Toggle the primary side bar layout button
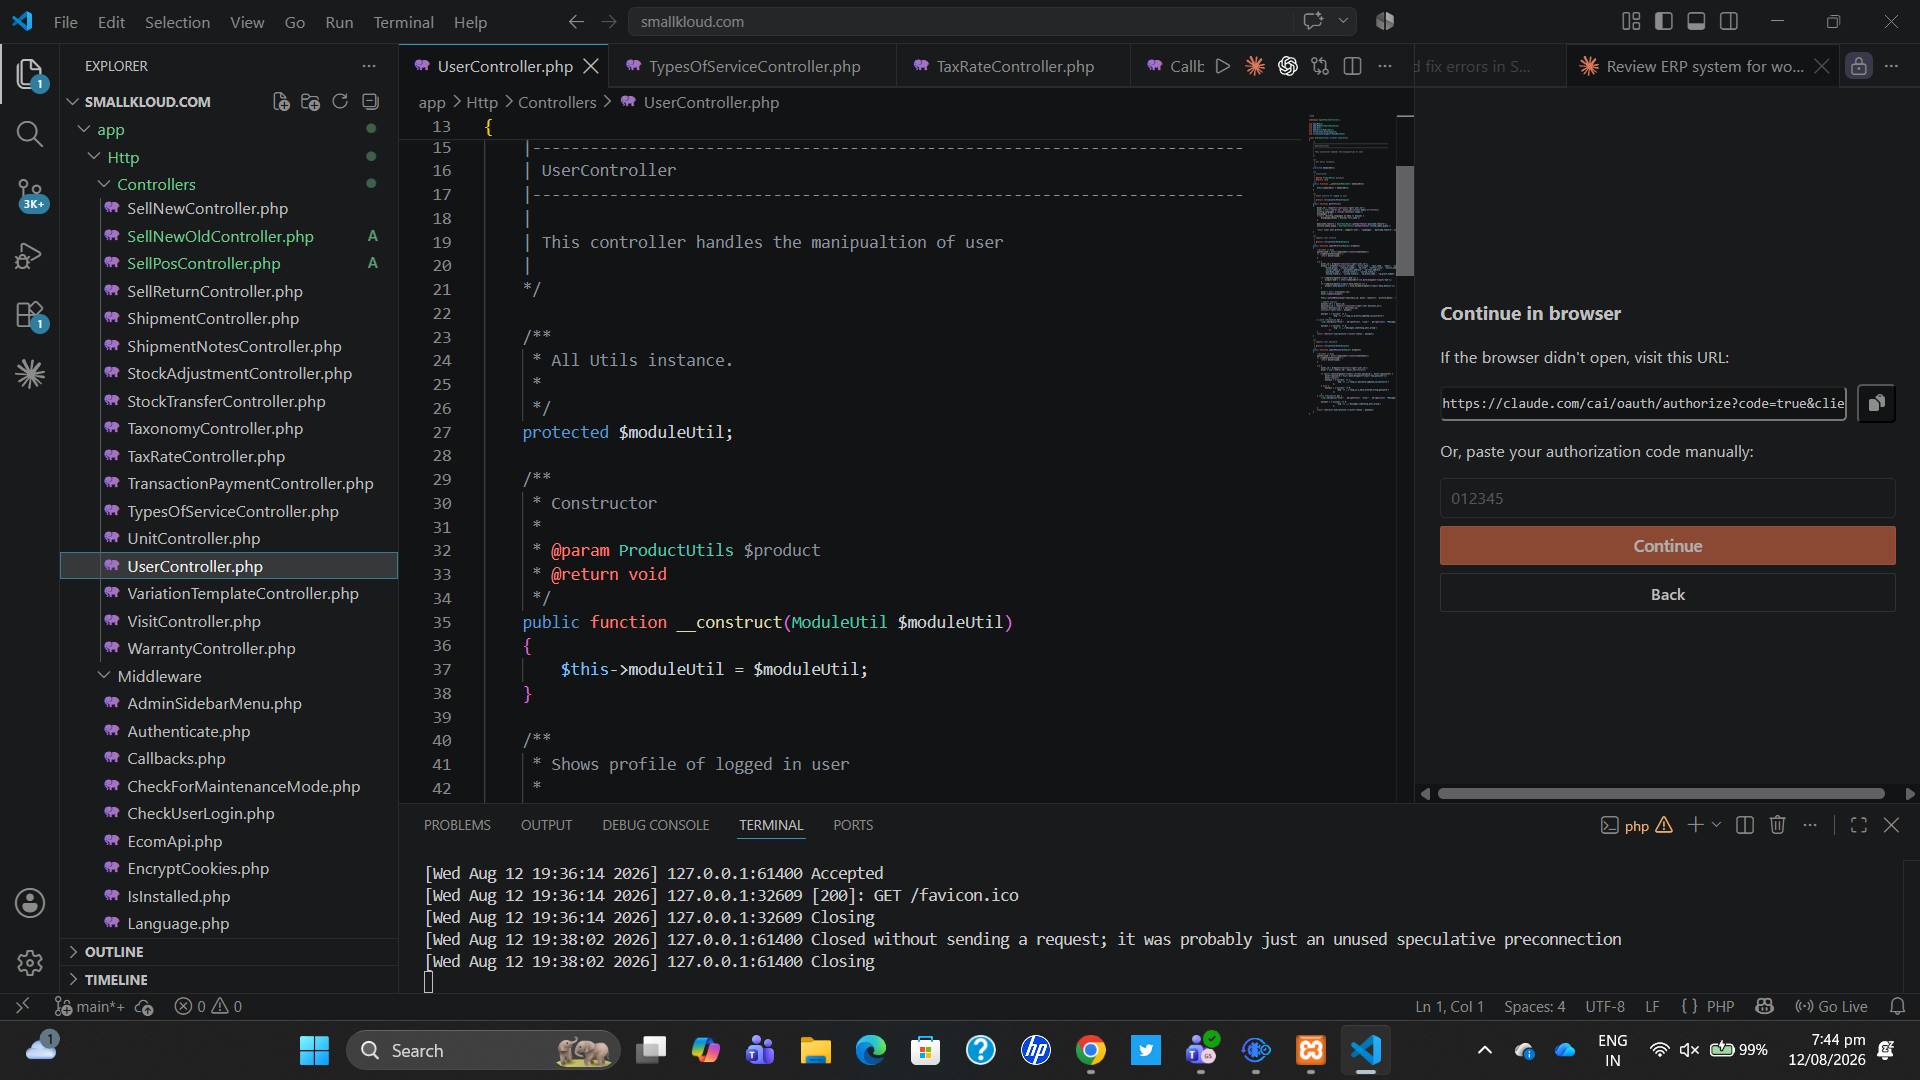The height and width of the screenshot is (1080, 1920). [1664, 21]
